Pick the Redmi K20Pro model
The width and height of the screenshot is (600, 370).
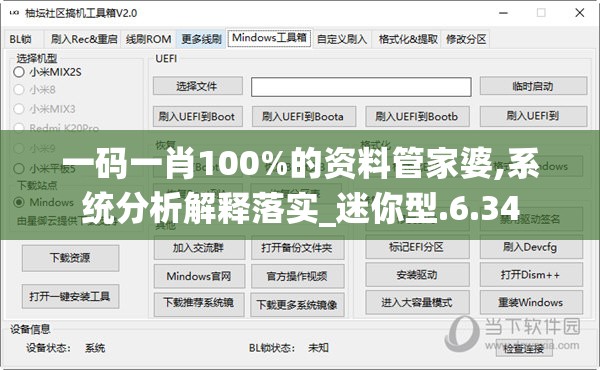pos(56,127)
